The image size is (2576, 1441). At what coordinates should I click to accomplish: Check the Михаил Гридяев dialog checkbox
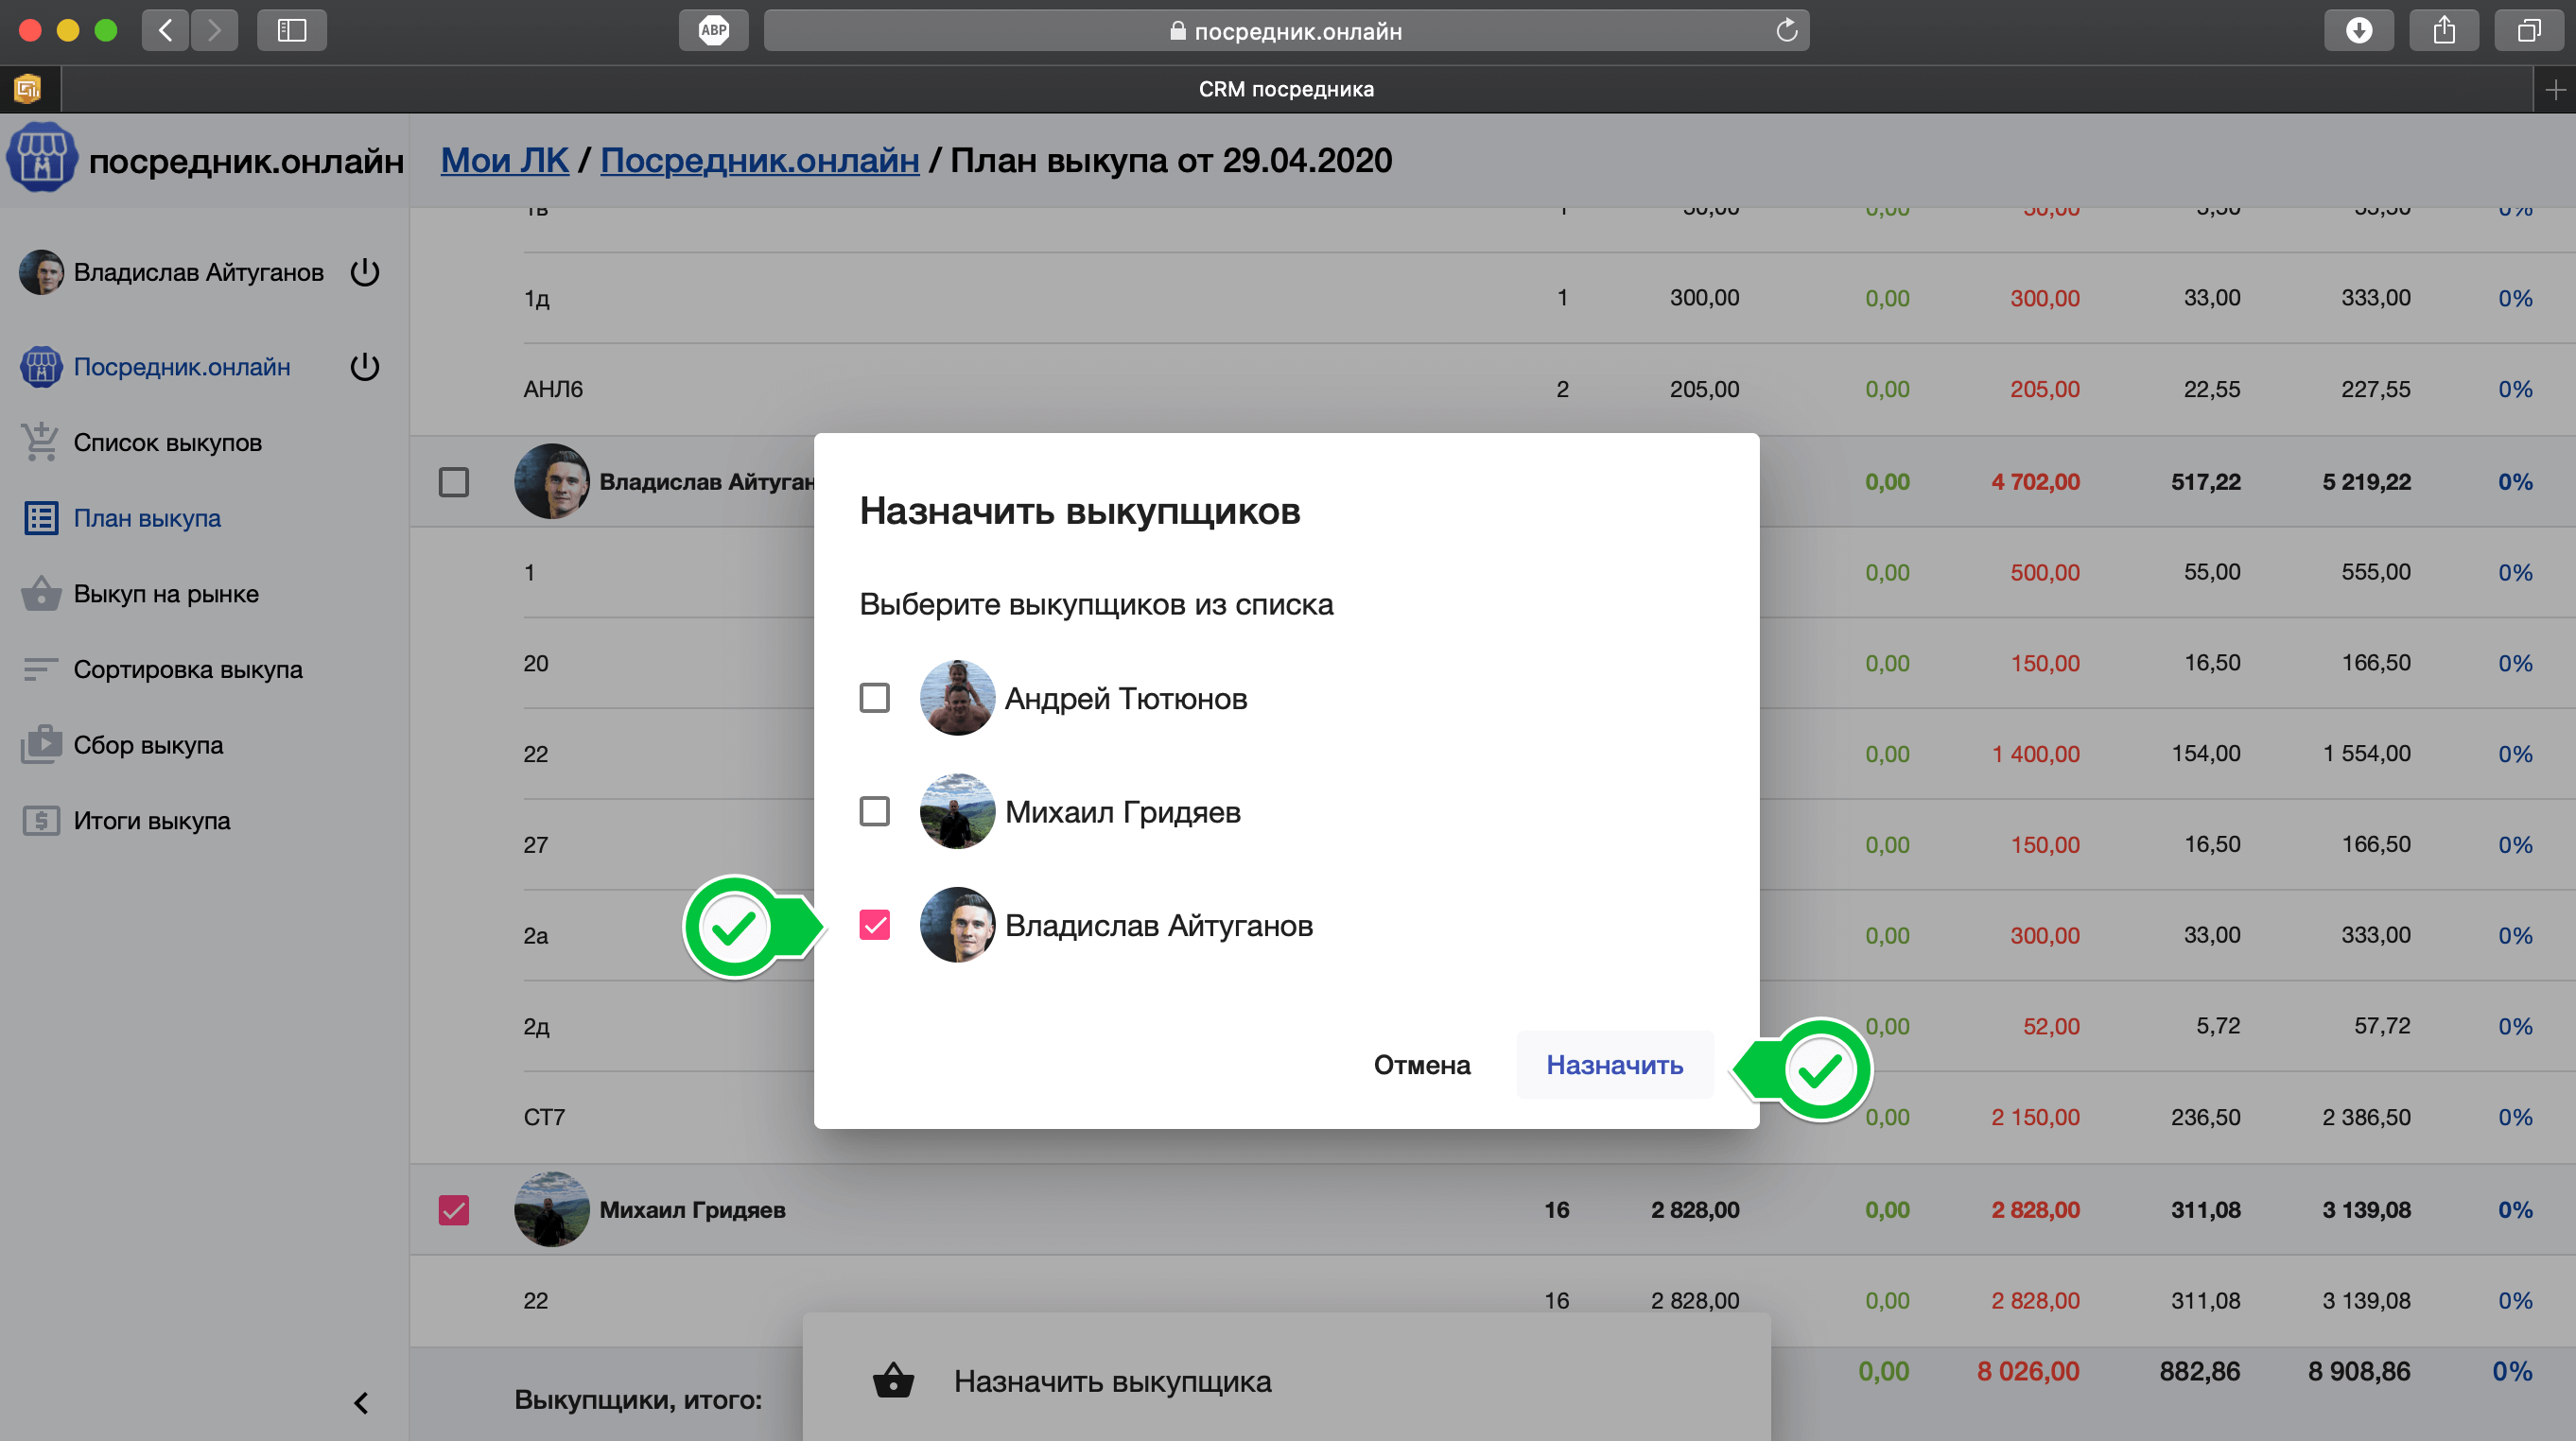pyautogui.click(x=875, y=811)
